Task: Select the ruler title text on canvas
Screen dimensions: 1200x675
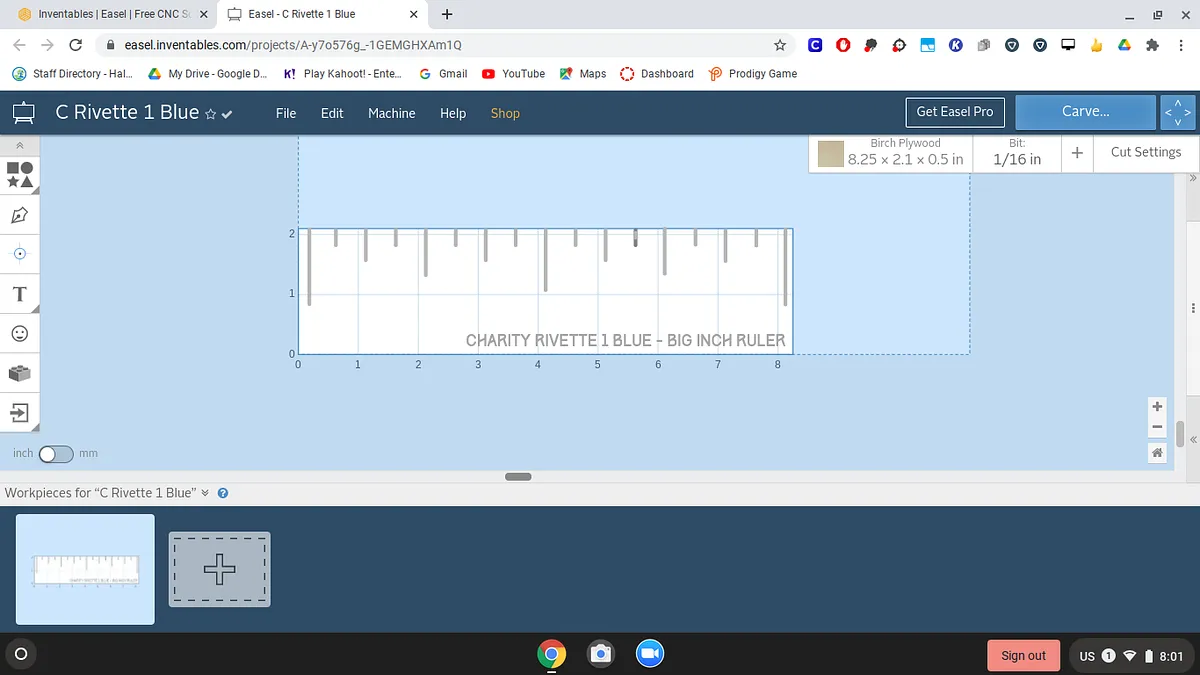Action: 625,340
